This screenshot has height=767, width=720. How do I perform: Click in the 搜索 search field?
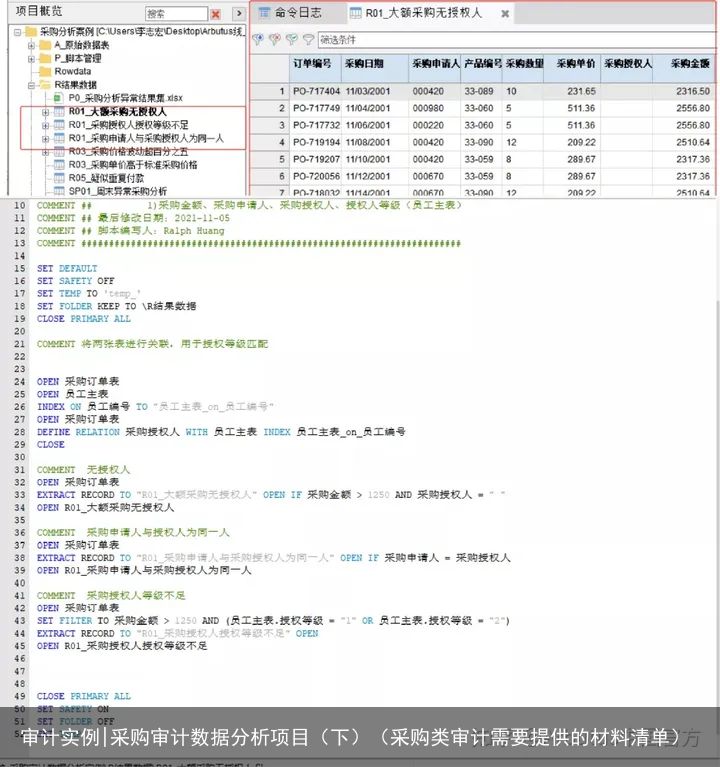click(176, 14)
